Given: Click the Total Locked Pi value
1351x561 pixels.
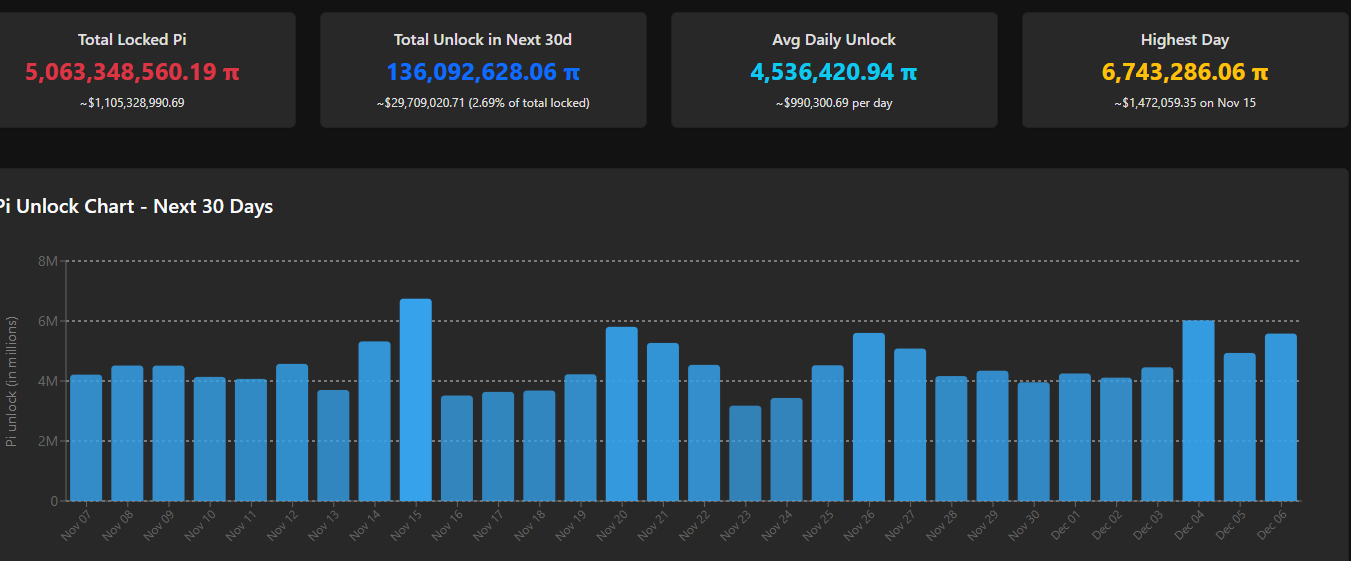Looking at the screenshot, I should 132,72.
